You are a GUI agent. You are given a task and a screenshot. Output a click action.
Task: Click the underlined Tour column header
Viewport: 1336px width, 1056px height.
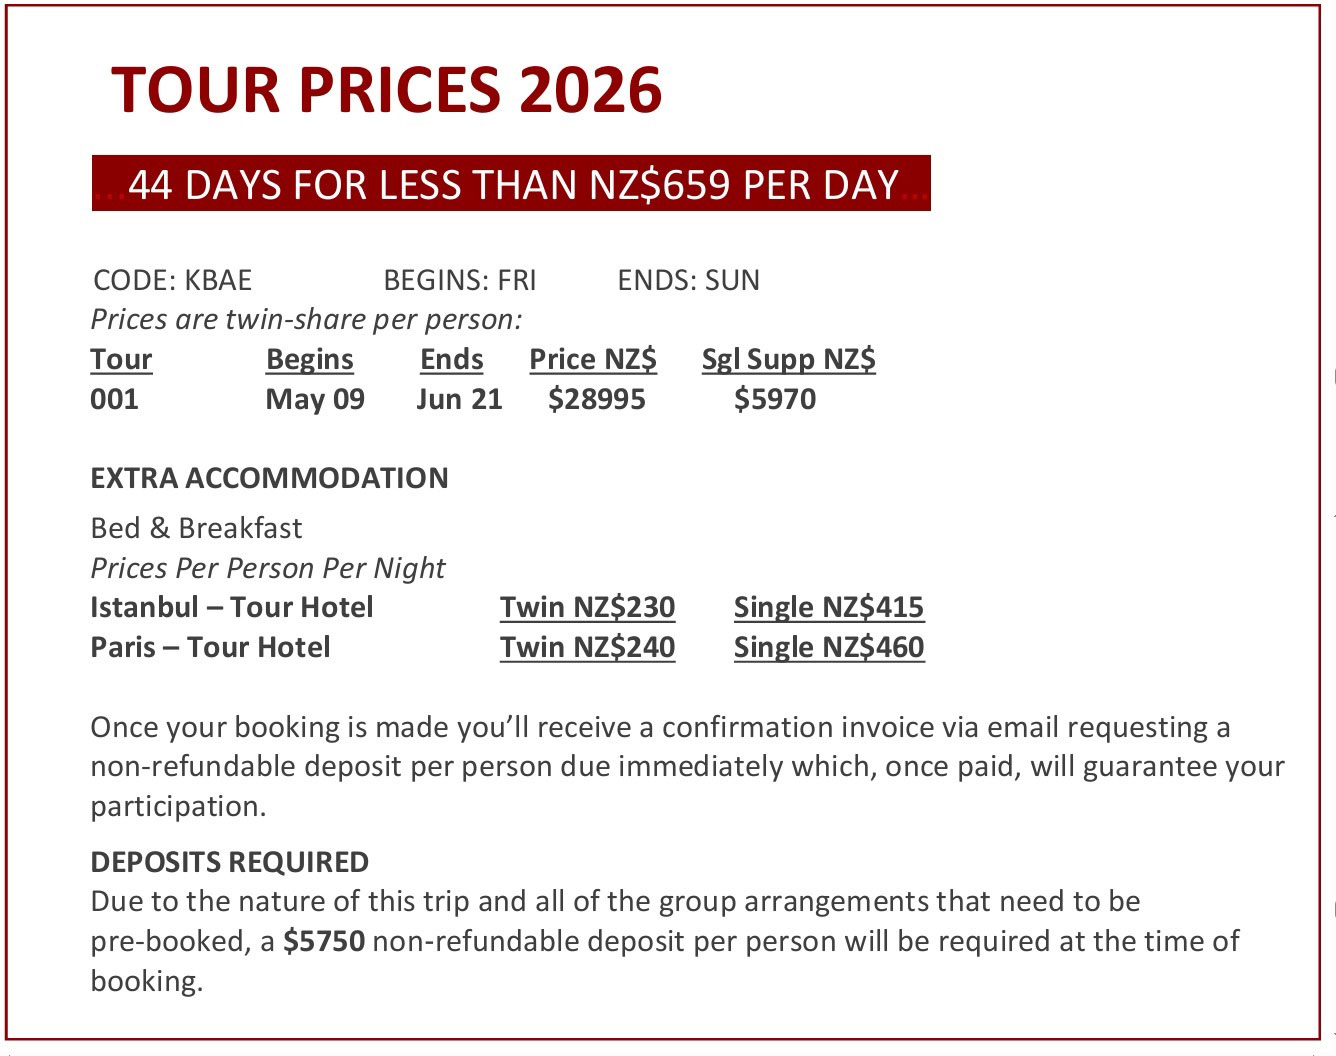[121, 359]
